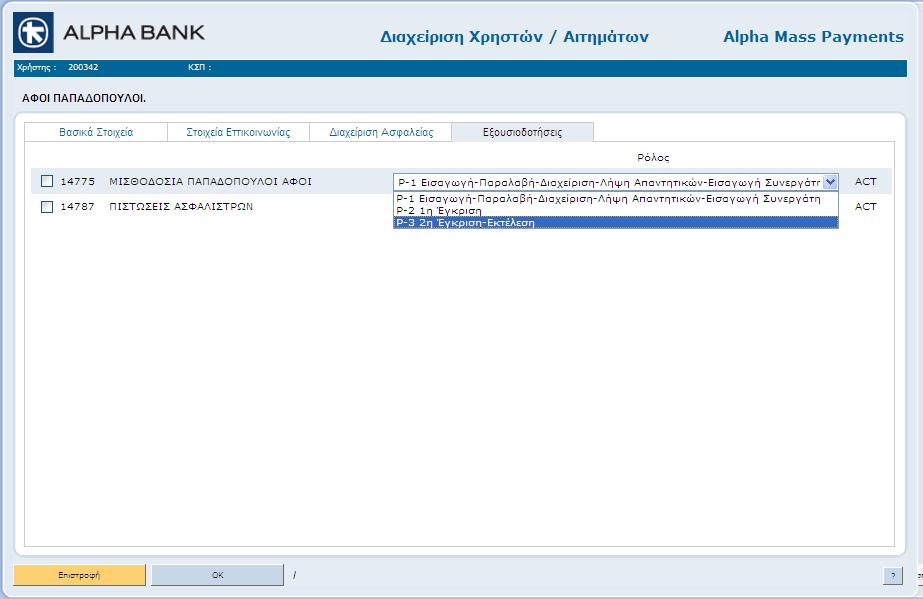Click the code 14775

[78, 181]
